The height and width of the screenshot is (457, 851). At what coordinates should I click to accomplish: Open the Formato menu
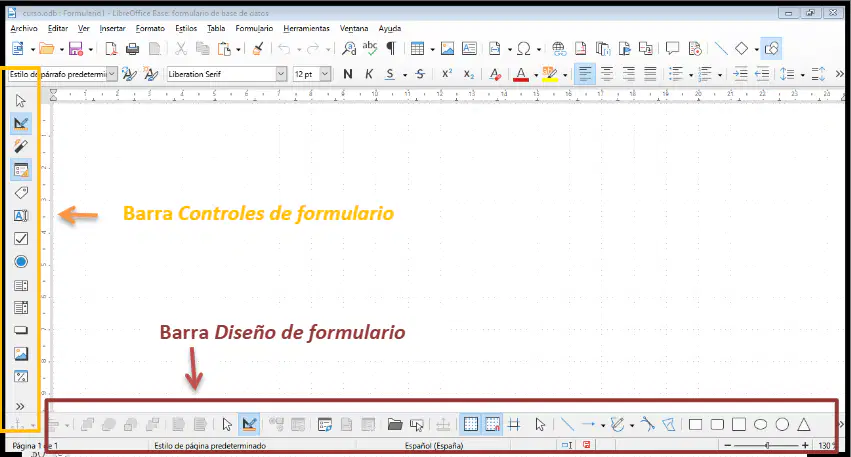pos(150,28)
